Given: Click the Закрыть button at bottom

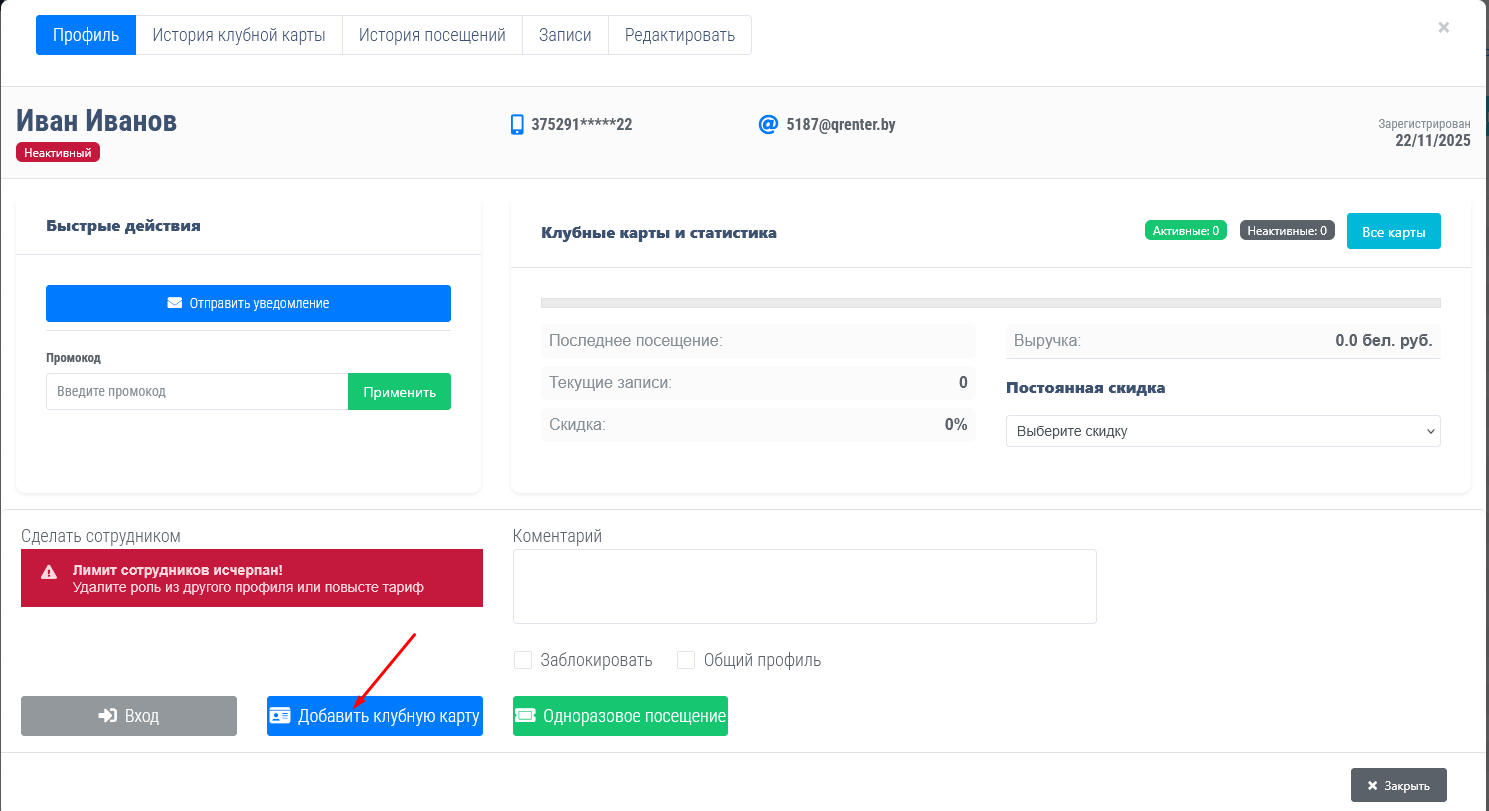Looking at the screenshot, I should point(1398,785).
